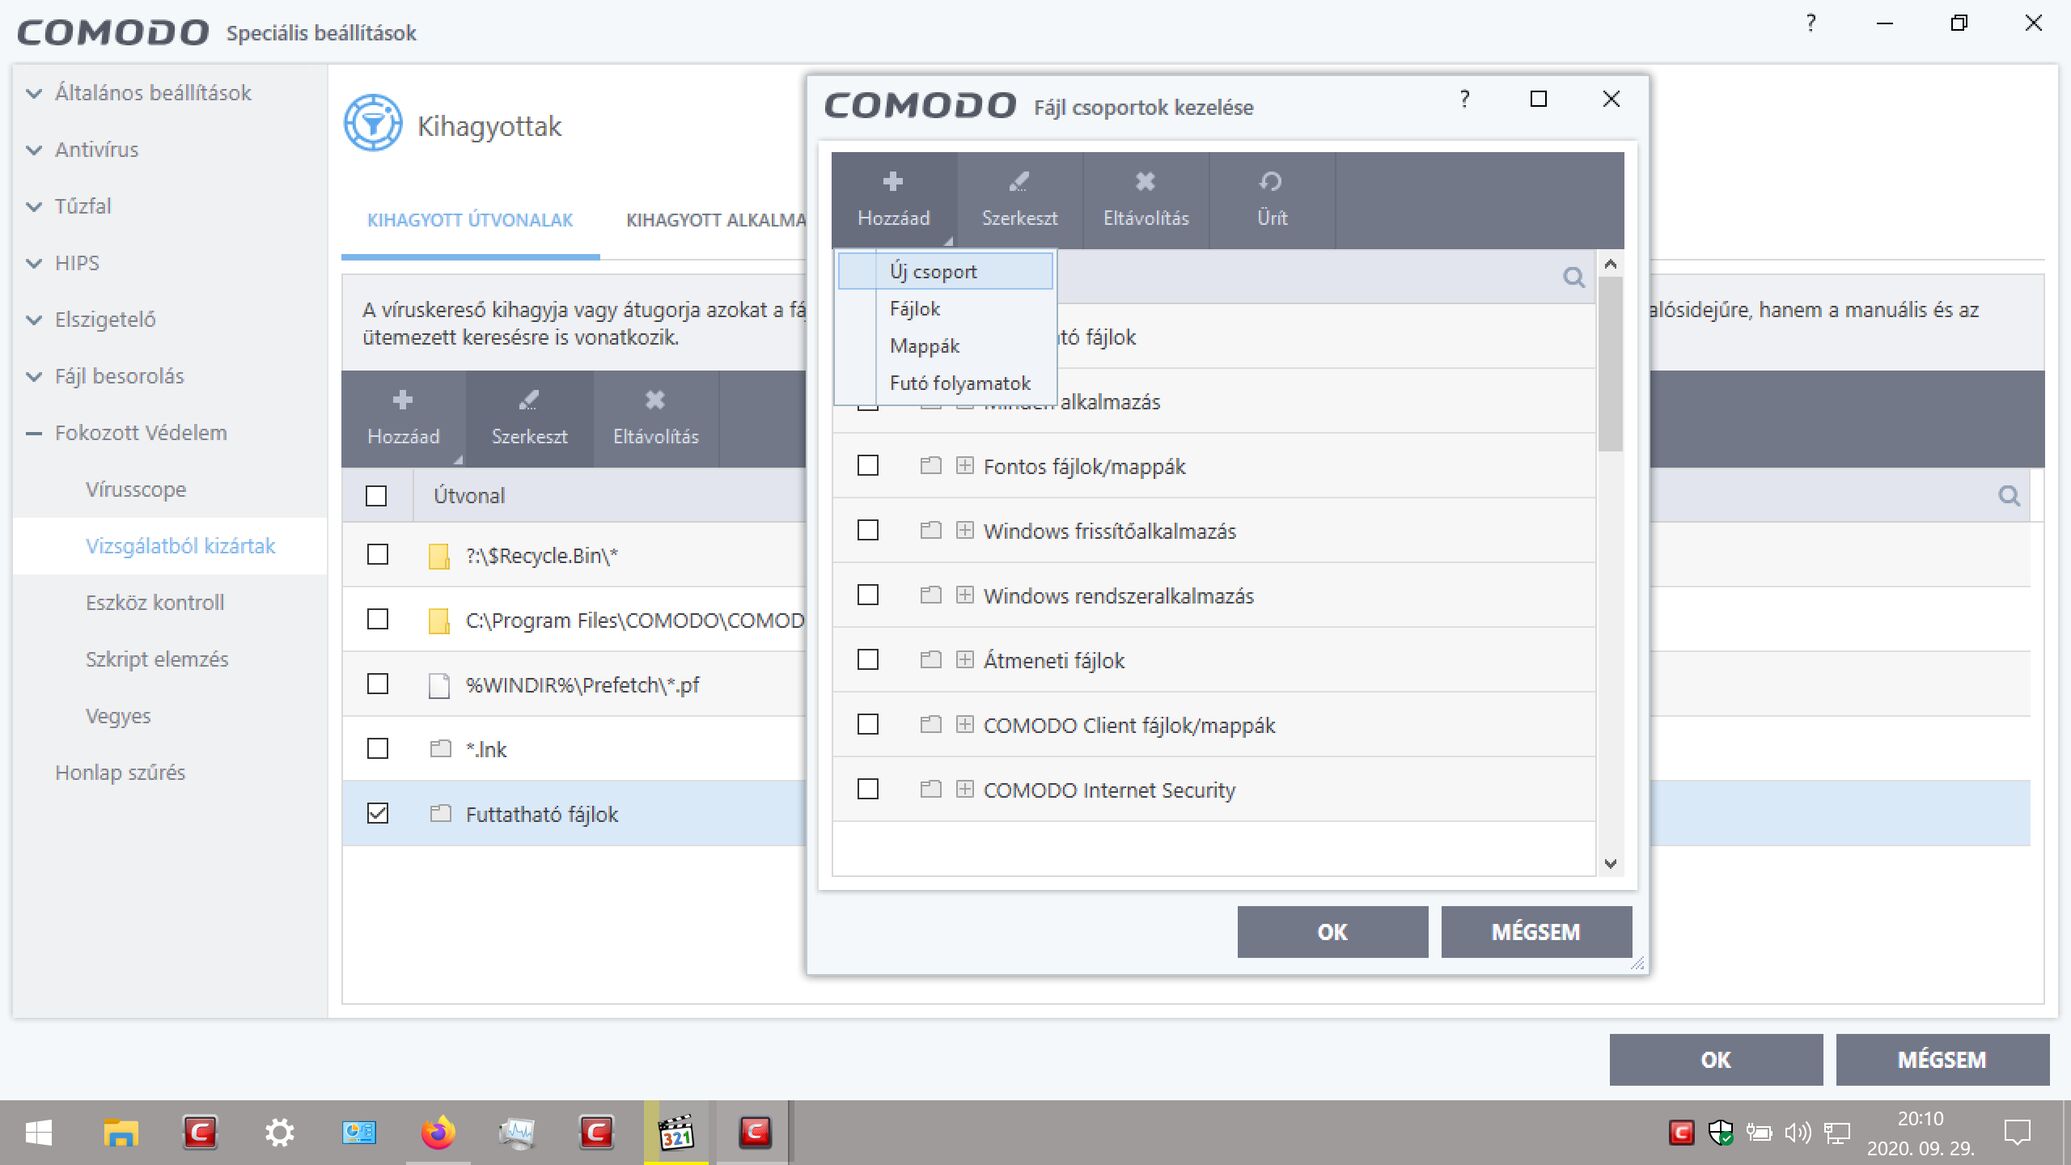Expand the Antivírus sidebar section

35,150
